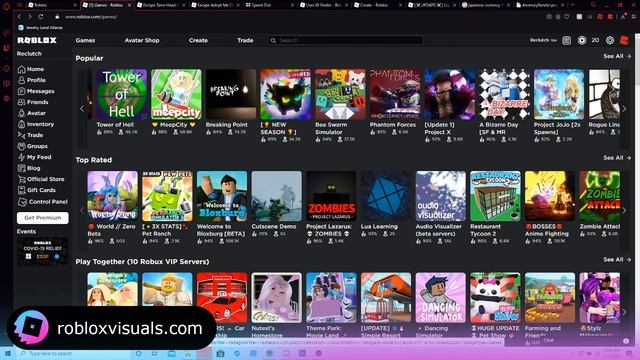
Task: Open Blog in the sidebar
Action: pos(29,168)
